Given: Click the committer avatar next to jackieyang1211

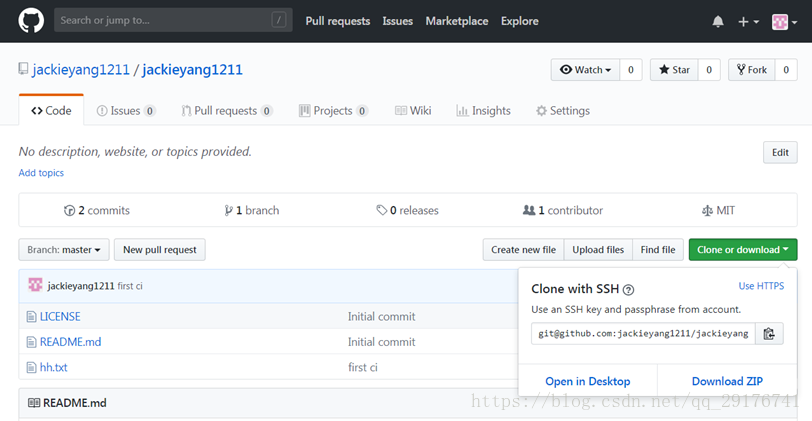Looking at the screenshot, I should click(35, 285).
